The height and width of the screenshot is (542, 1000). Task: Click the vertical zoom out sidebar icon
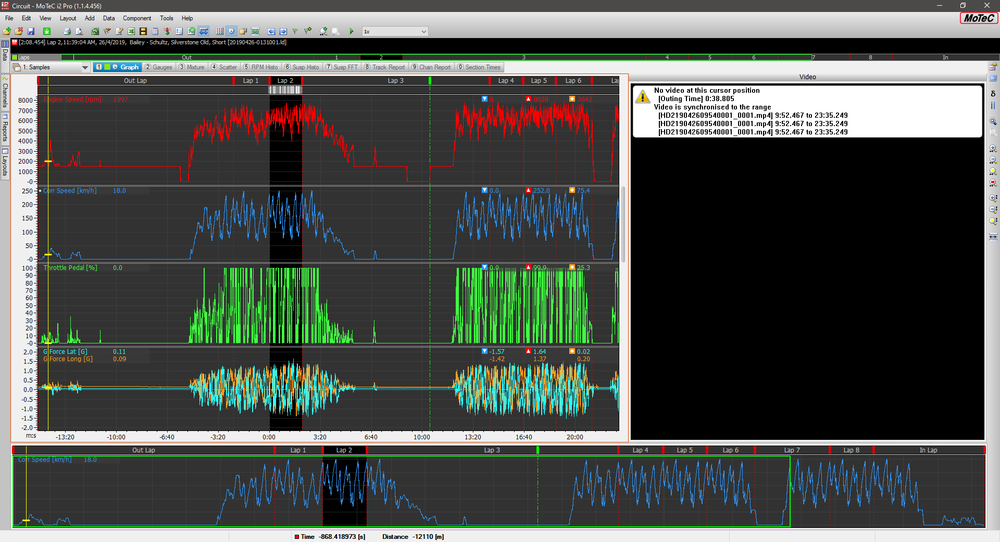coord(993,209)
